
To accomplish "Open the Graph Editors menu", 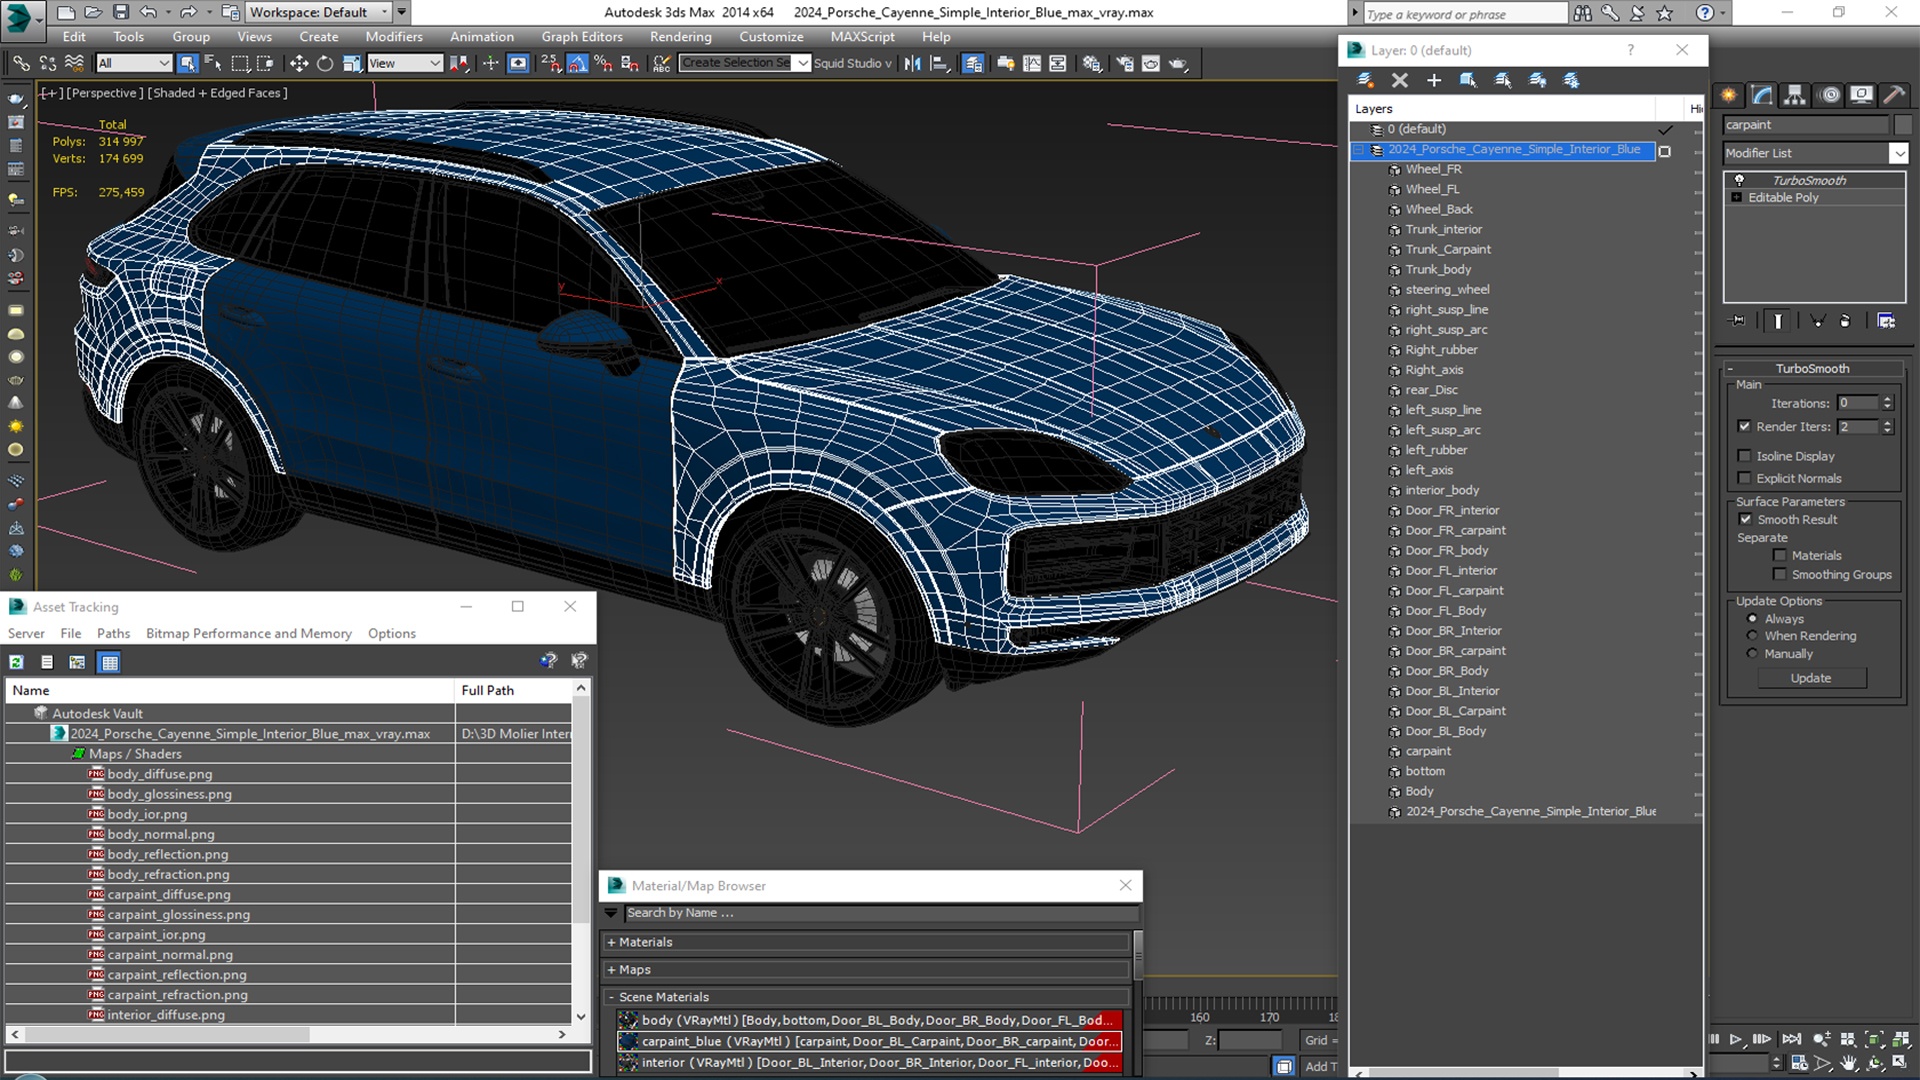I will 582,37.
